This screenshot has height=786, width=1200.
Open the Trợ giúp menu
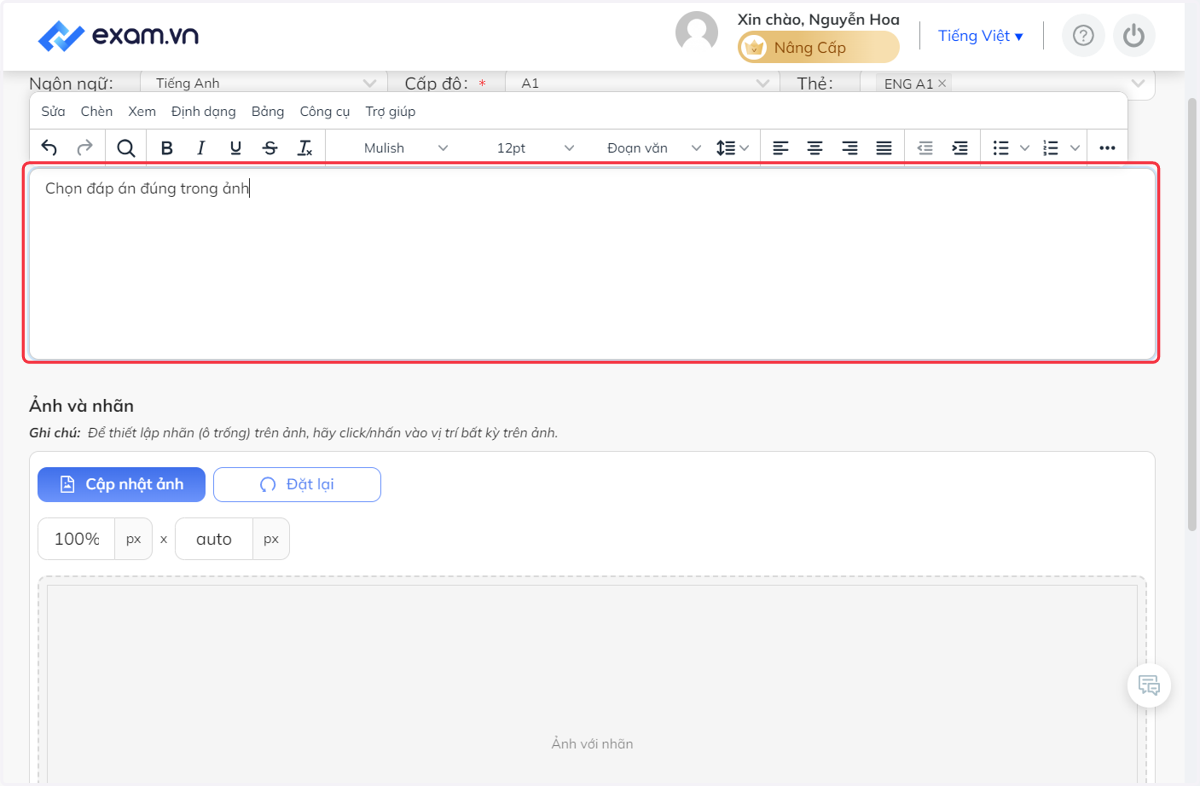[390, 112]
